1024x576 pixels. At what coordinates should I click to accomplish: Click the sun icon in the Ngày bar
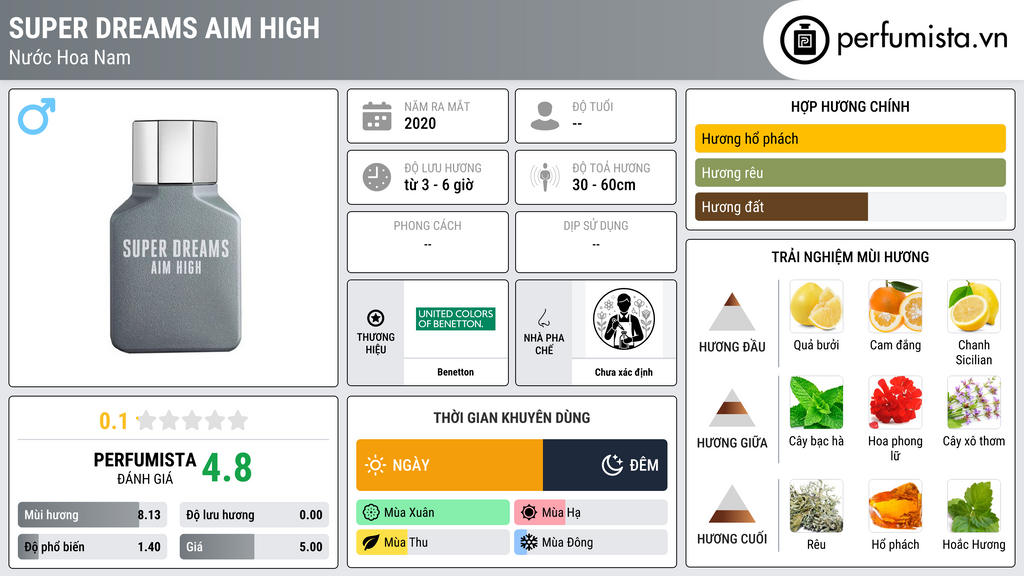376,465
